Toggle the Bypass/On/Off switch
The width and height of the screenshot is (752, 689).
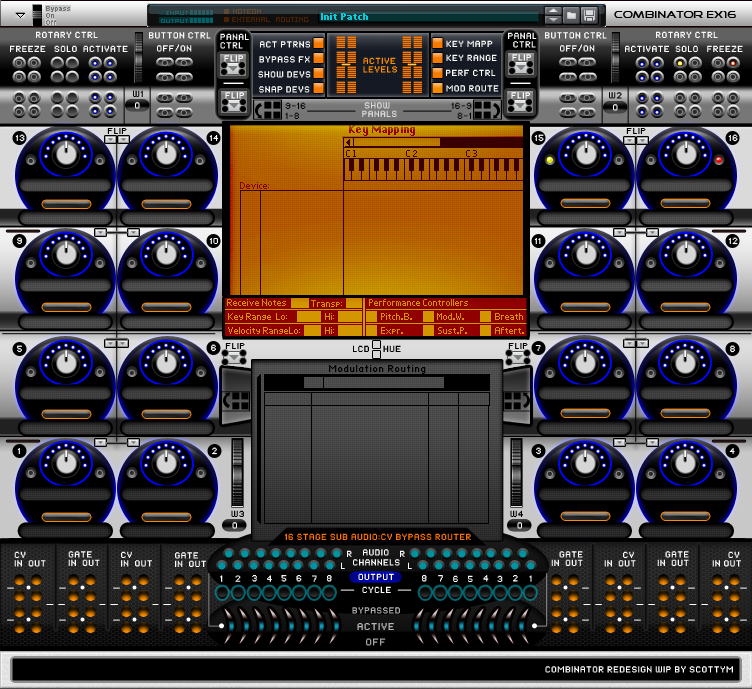click(x=37, y=15)
